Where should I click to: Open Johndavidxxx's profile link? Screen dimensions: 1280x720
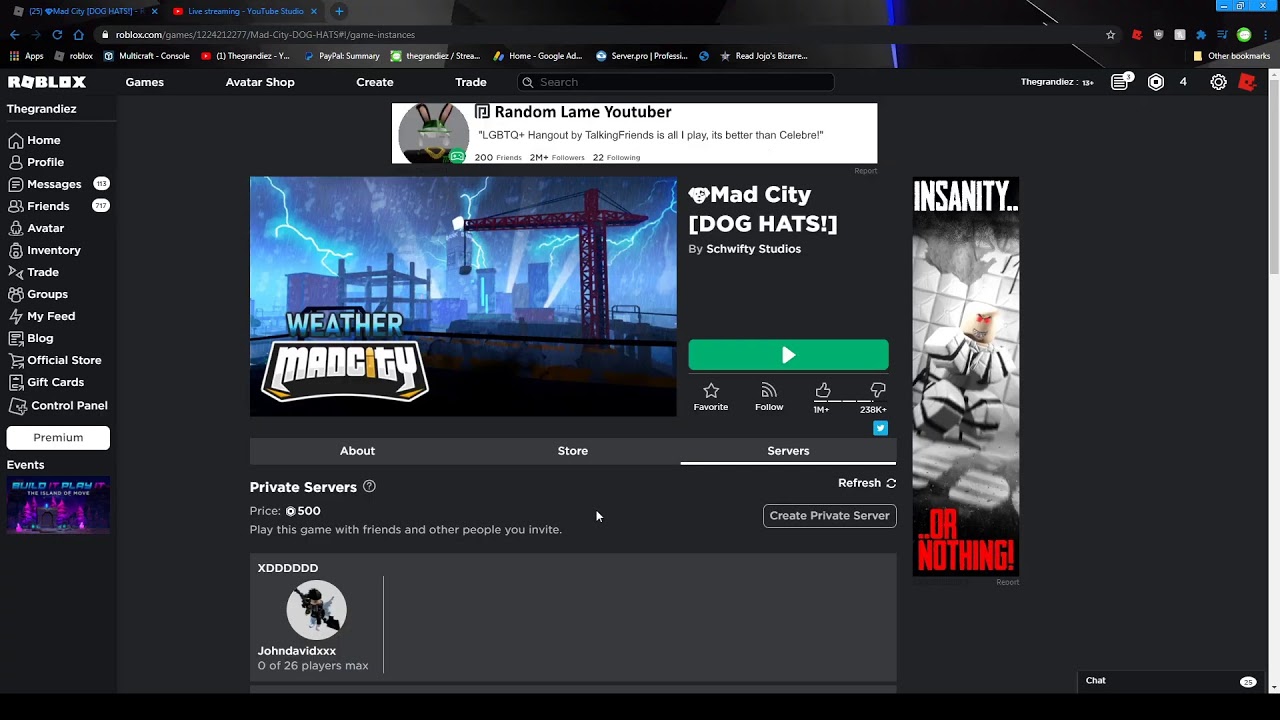tap(297, 651)
